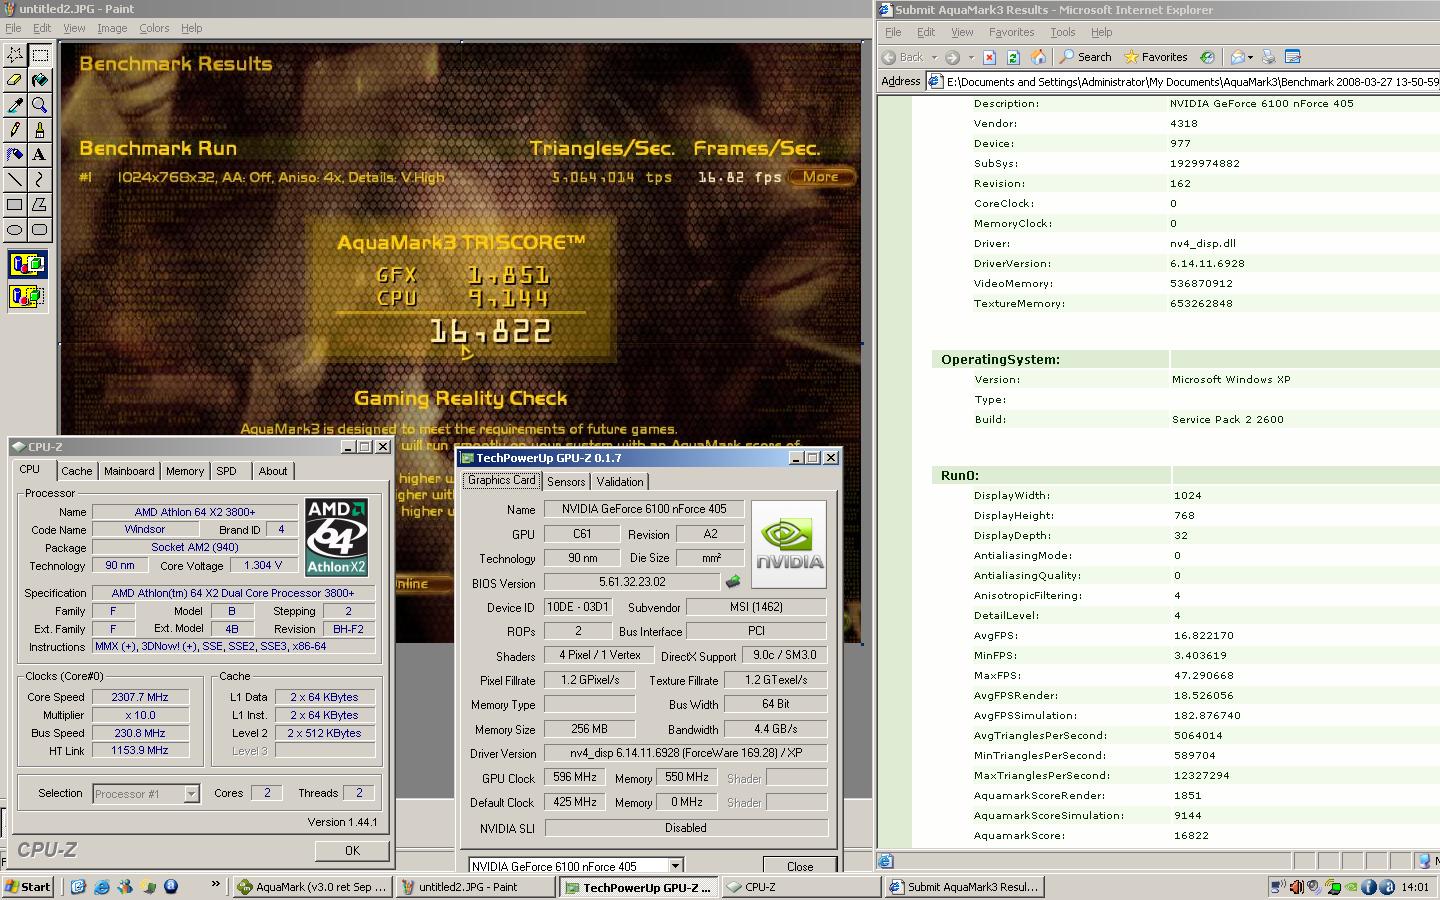The image size is (1440, 900).
Task: Choose the Curve tool in Paint
Action: tap(40, 180)
